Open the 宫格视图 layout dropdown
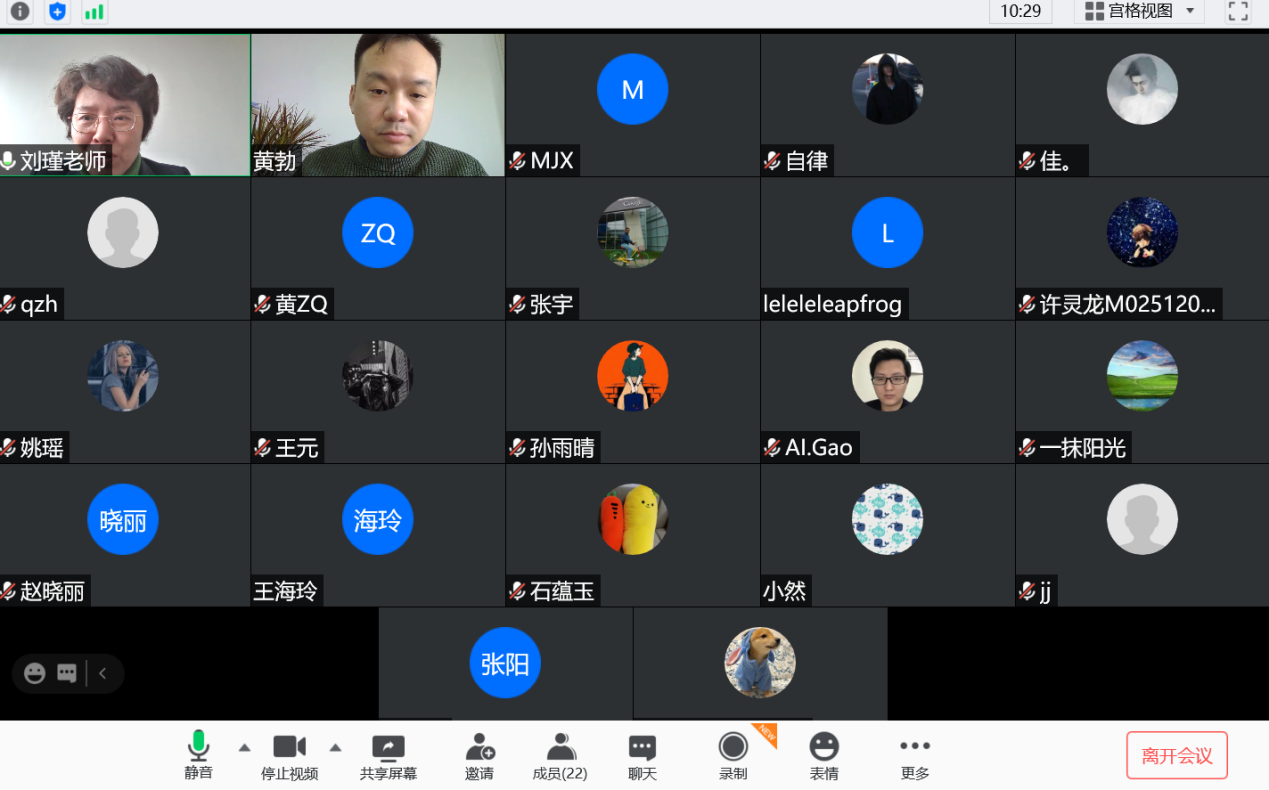The width and height of the screenshot is (1269, 790). click(x=1140, y=12)
